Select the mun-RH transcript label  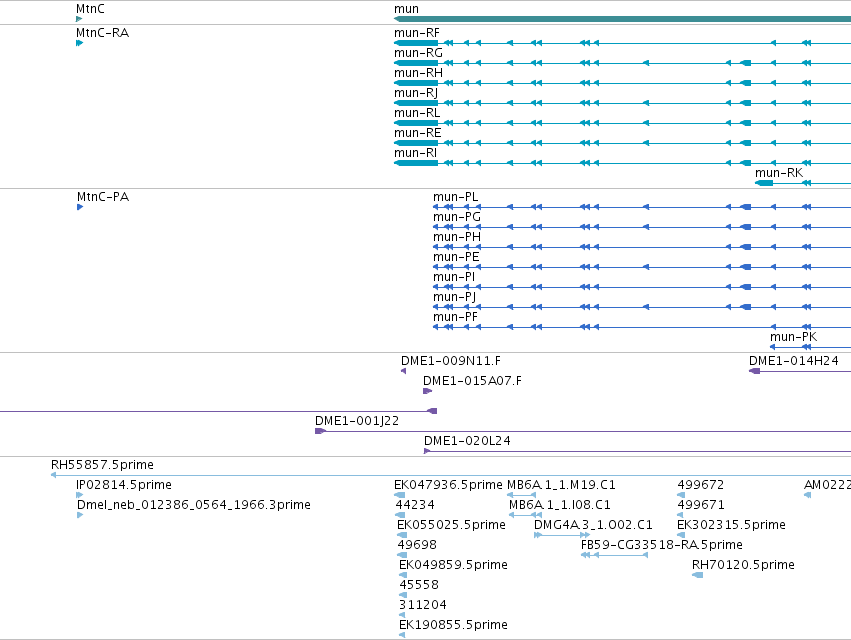pos(418,73)
